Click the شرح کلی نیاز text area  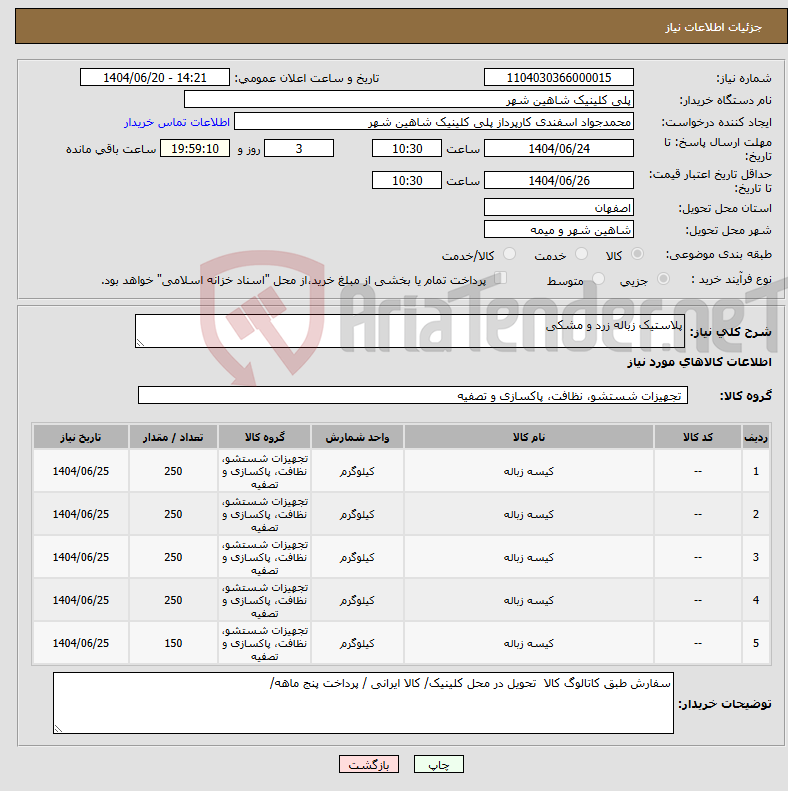pos(410,331)
